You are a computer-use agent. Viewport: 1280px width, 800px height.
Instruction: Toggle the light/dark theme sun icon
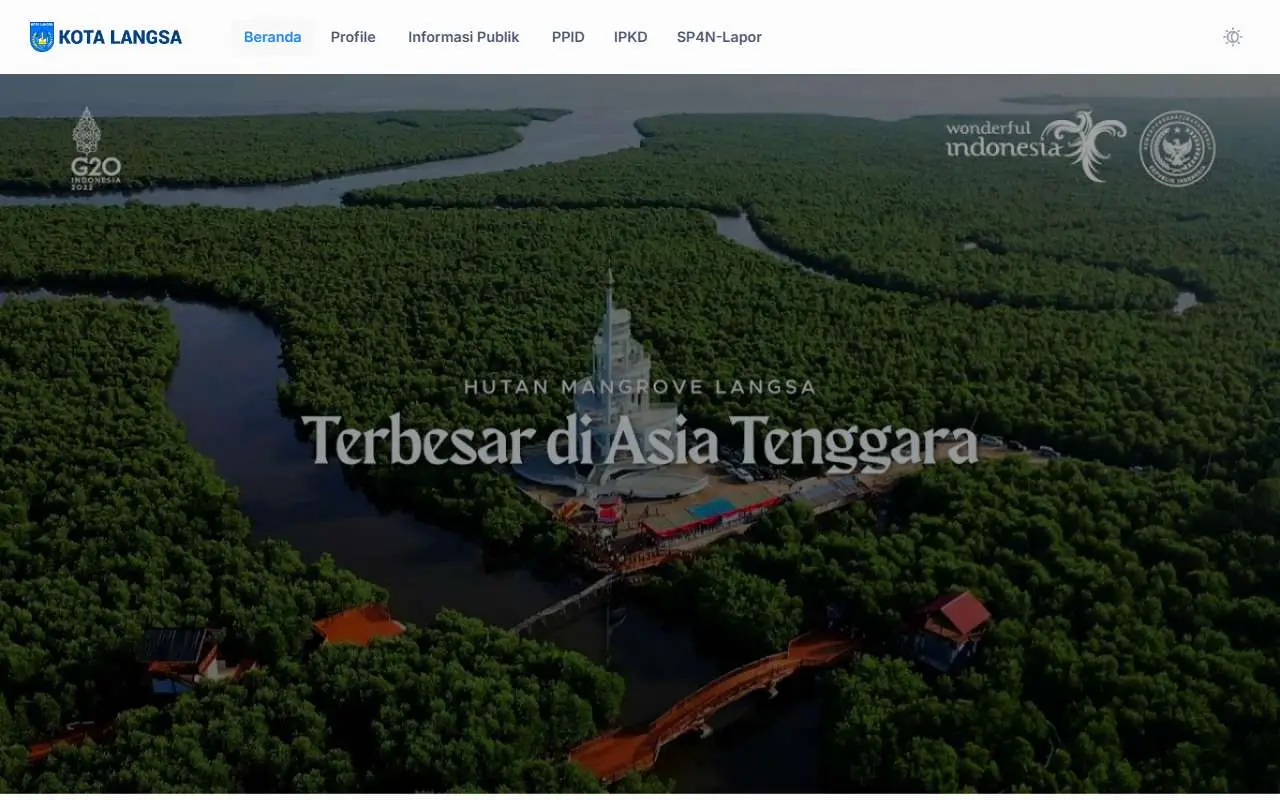pos(1232,37)
